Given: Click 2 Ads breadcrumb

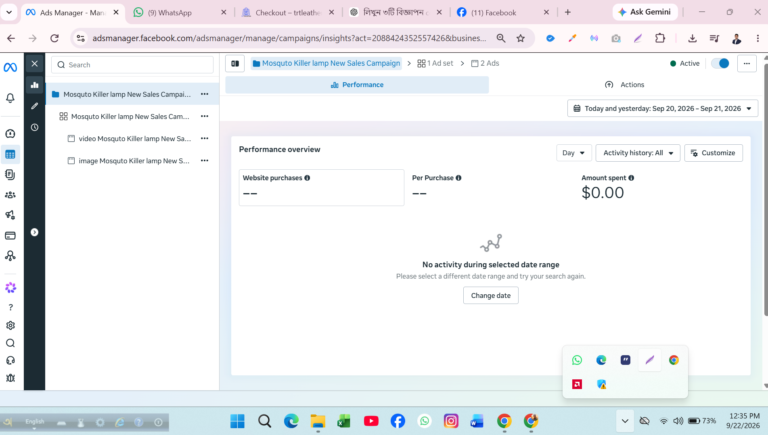Looking at the screenshot, I should [485, 63].
